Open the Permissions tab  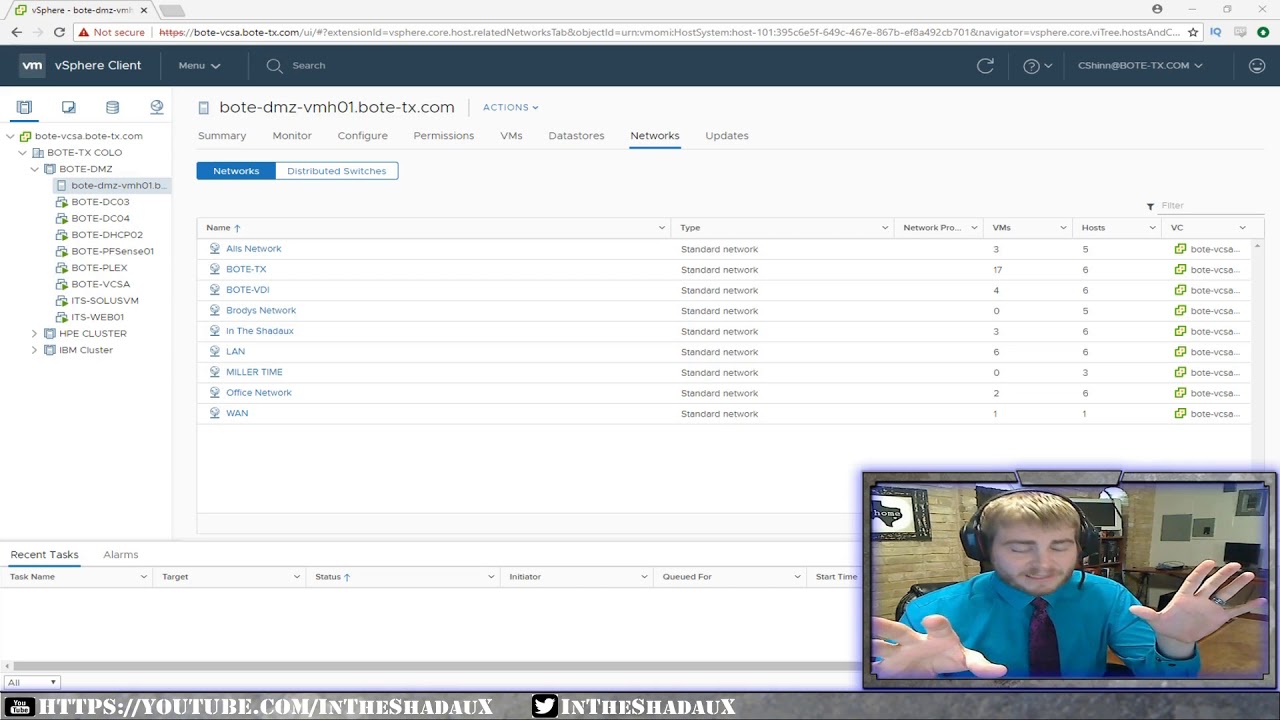(444, 136)
